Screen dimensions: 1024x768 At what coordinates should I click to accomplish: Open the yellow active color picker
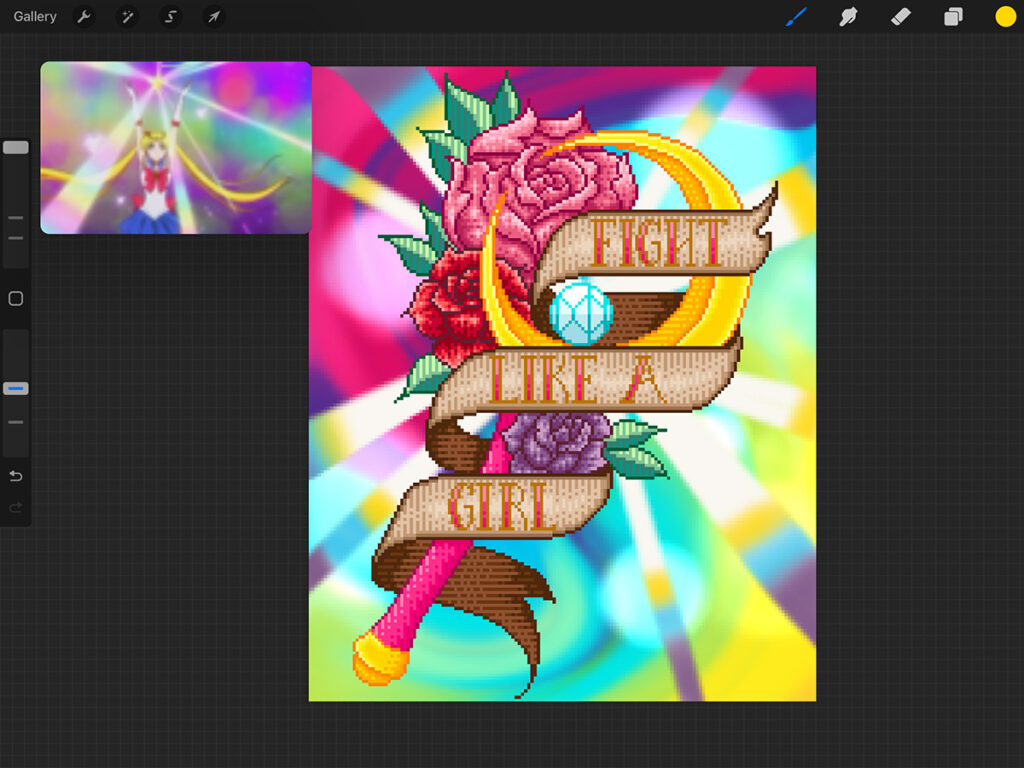tap(1005, 16)
